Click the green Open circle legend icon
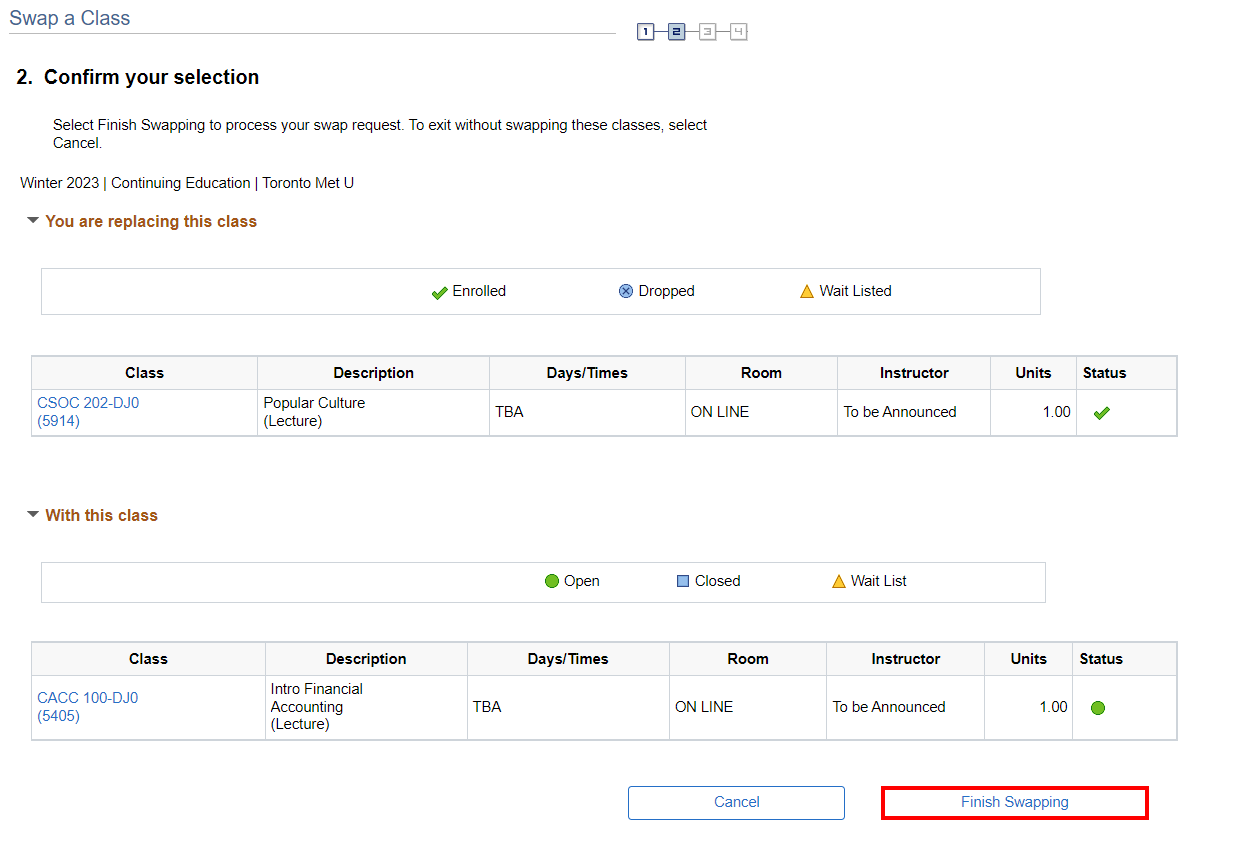 (552, 581)
